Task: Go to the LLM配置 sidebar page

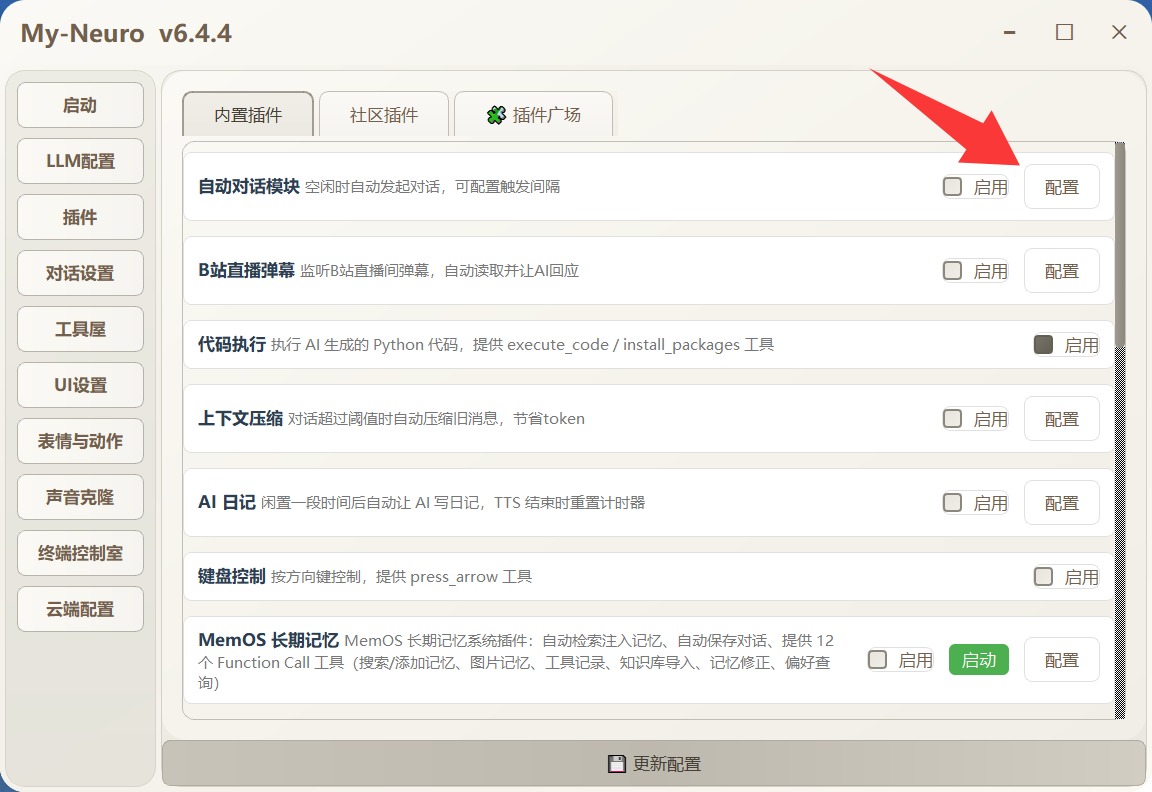Action: 80,161
